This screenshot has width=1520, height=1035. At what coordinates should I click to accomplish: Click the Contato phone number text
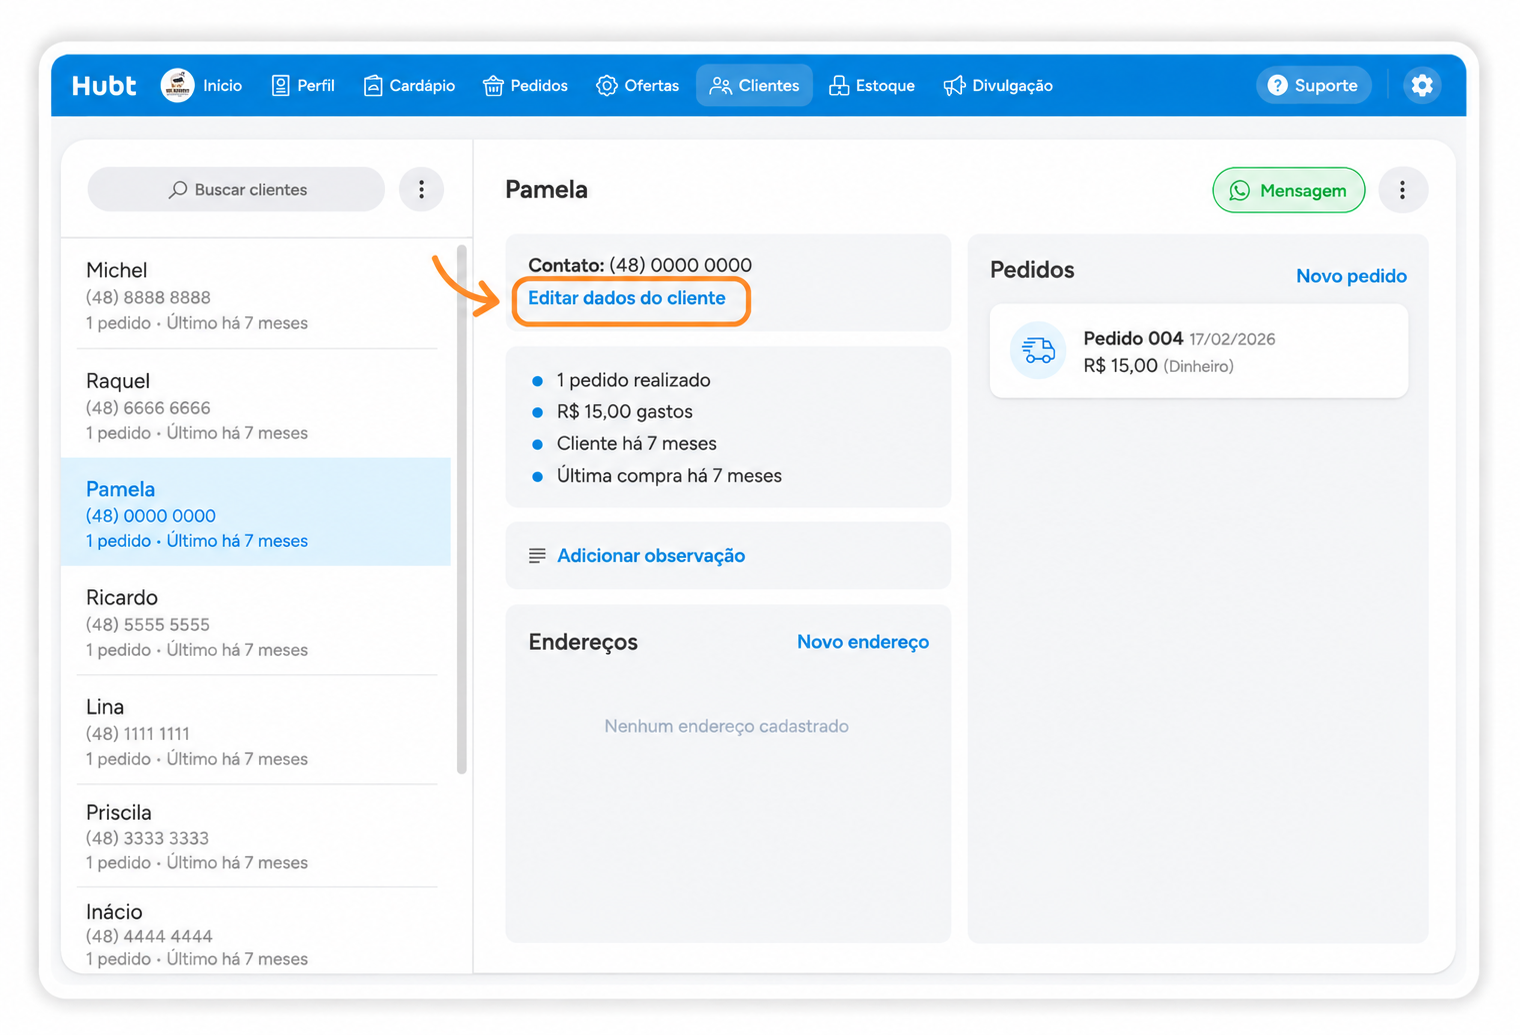(680, 265)
